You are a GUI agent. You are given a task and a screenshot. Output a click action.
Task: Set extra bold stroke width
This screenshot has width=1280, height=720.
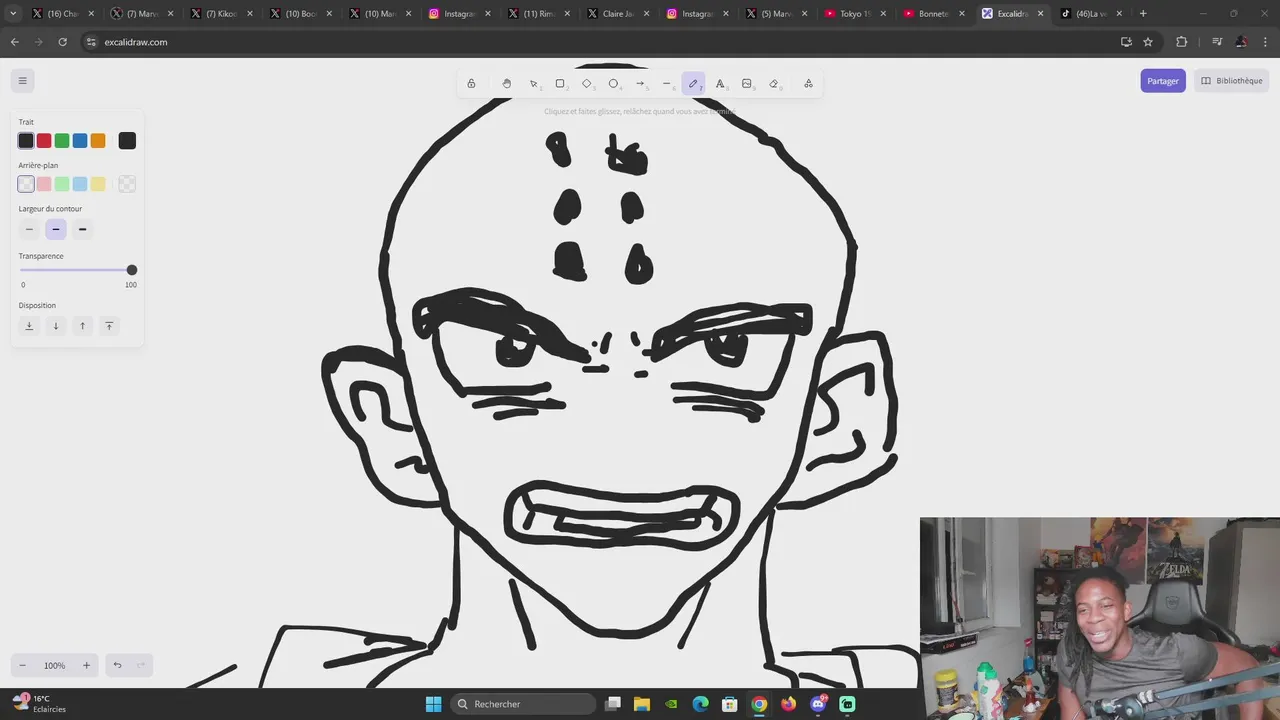tap(82, 229)
